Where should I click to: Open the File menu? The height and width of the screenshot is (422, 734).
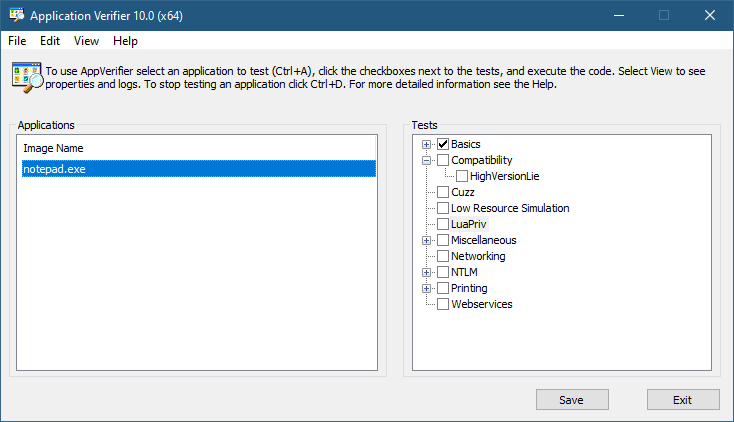coord(17,41)
